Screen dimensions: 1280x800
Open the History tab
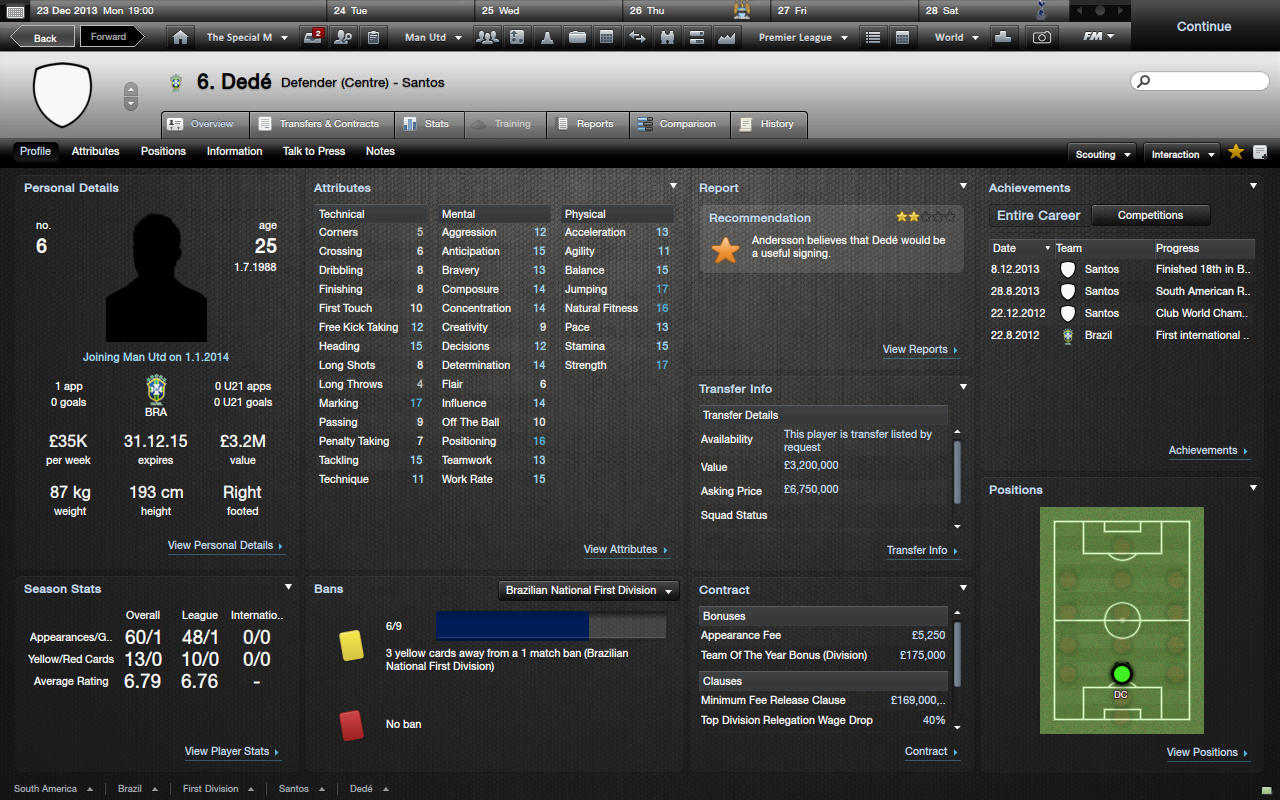pos(768,124)
